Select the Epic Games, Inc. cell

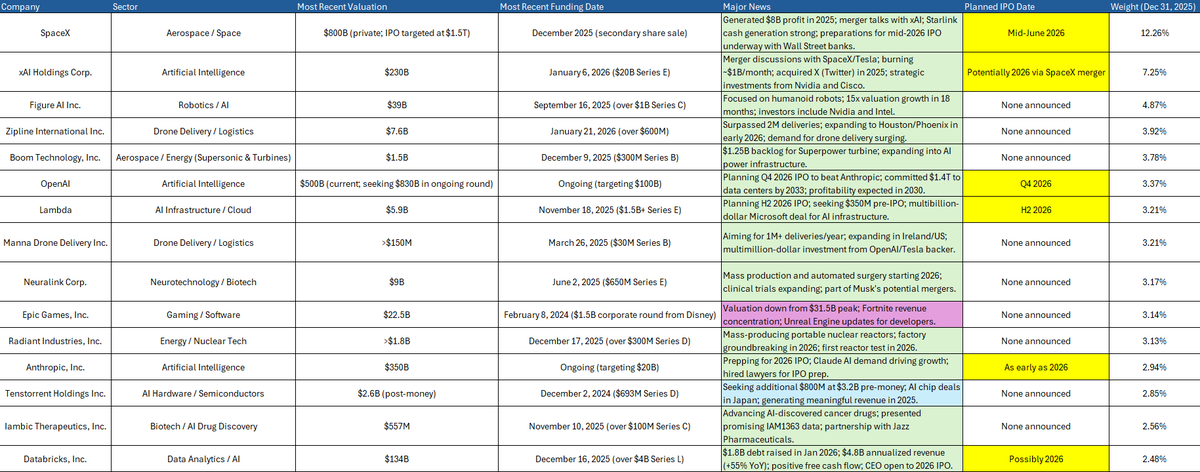point(56,315)
